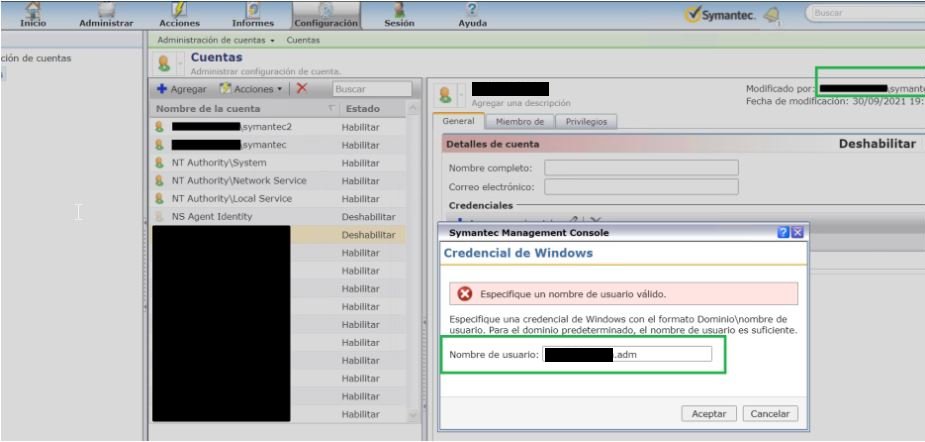Click the red error icon in the alert
The width and height of the screenshot is (925, 442).
(465, 294)
